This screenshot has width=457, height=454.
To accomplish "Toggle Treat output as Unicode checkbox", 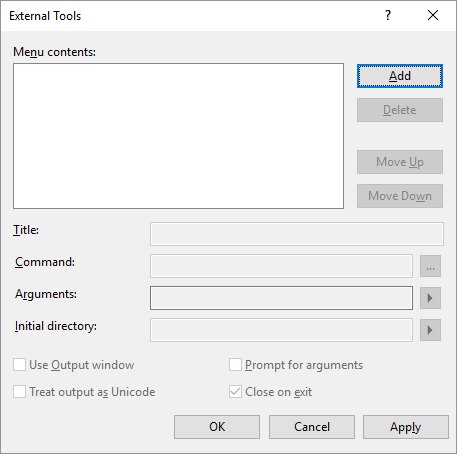I will 19,392.
